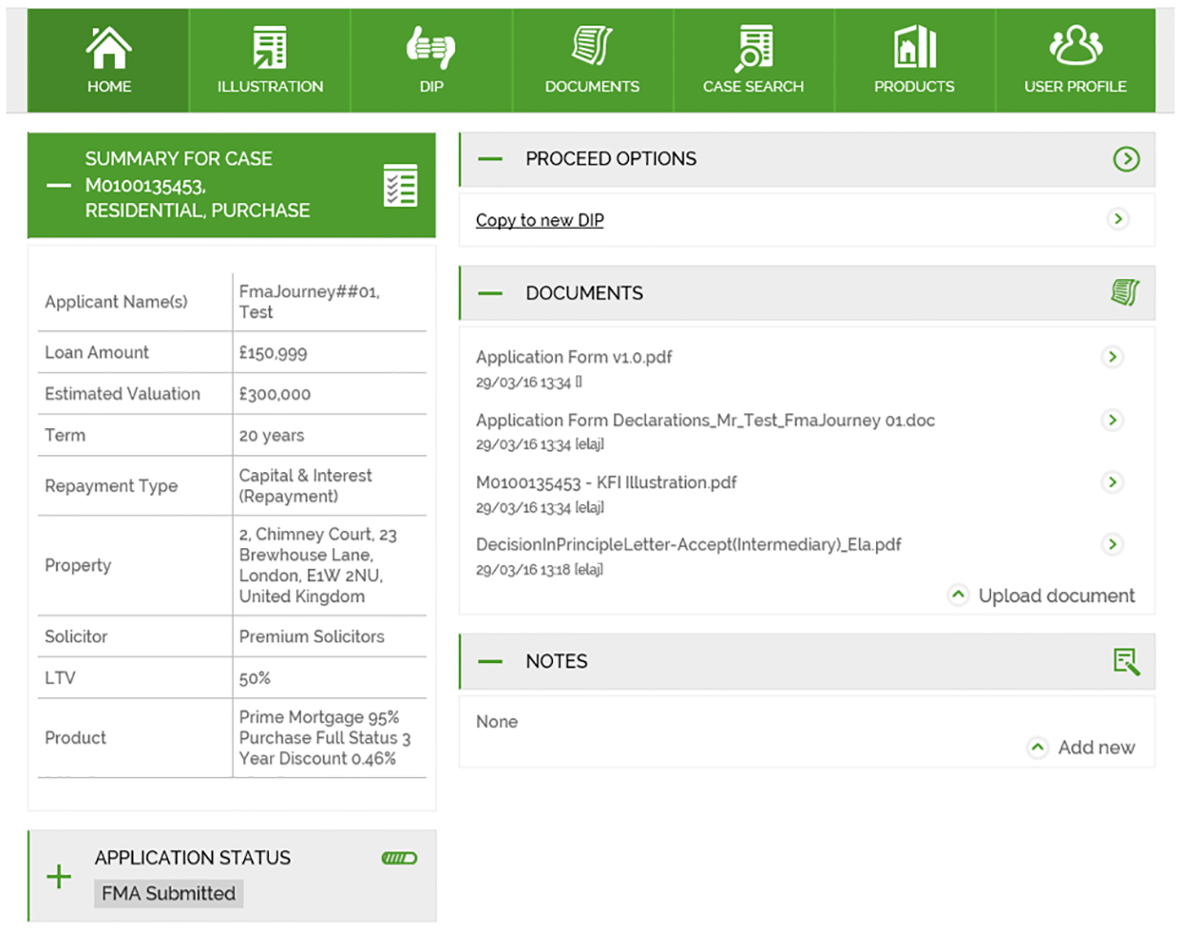Expand the Application Status section

coord(59,877)
